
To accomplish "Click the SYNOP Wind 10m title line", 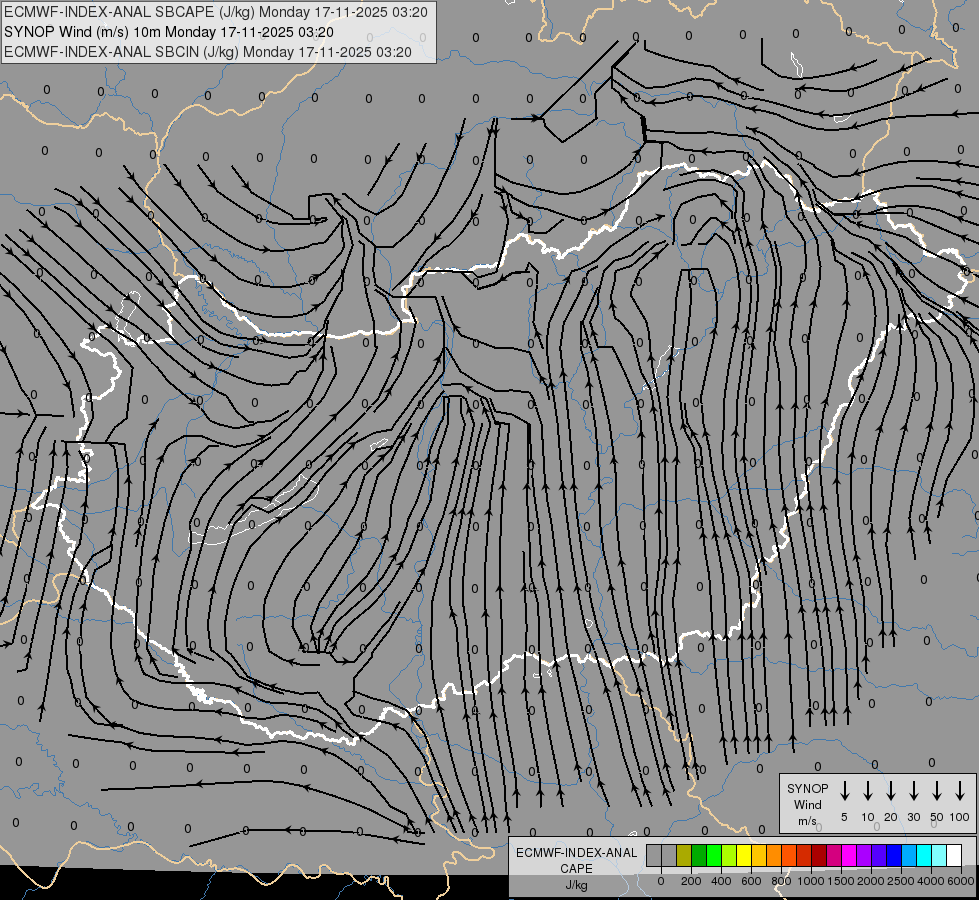I will click(169, 32).
